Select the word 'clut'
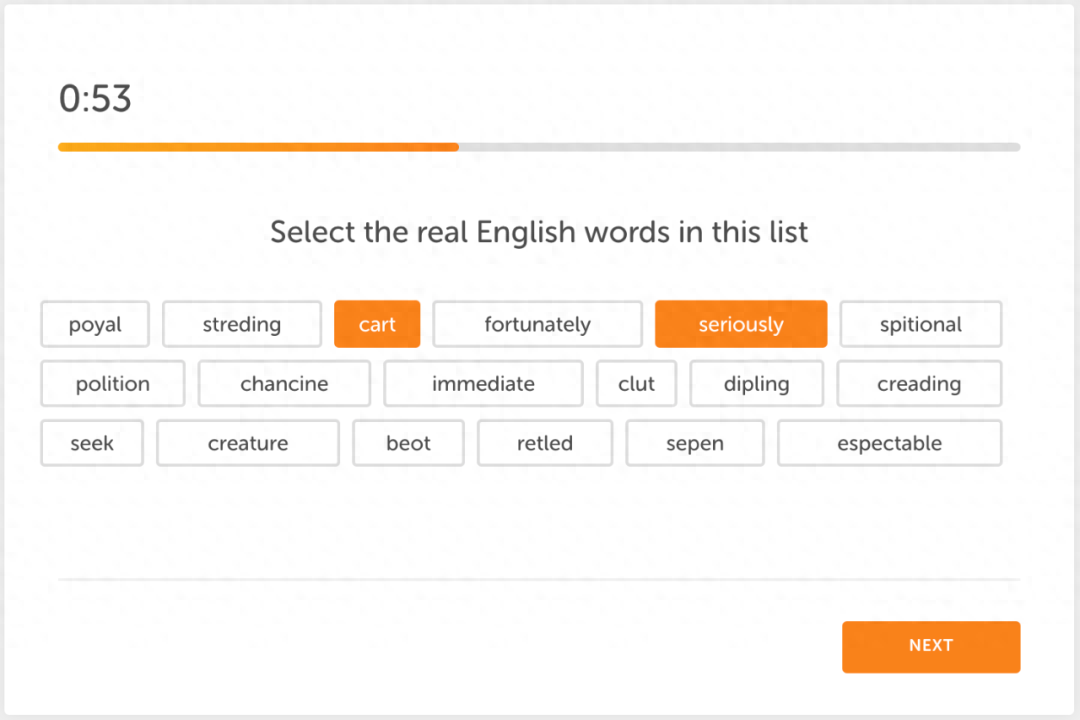 pyautogui.click(x=636, y=383)
